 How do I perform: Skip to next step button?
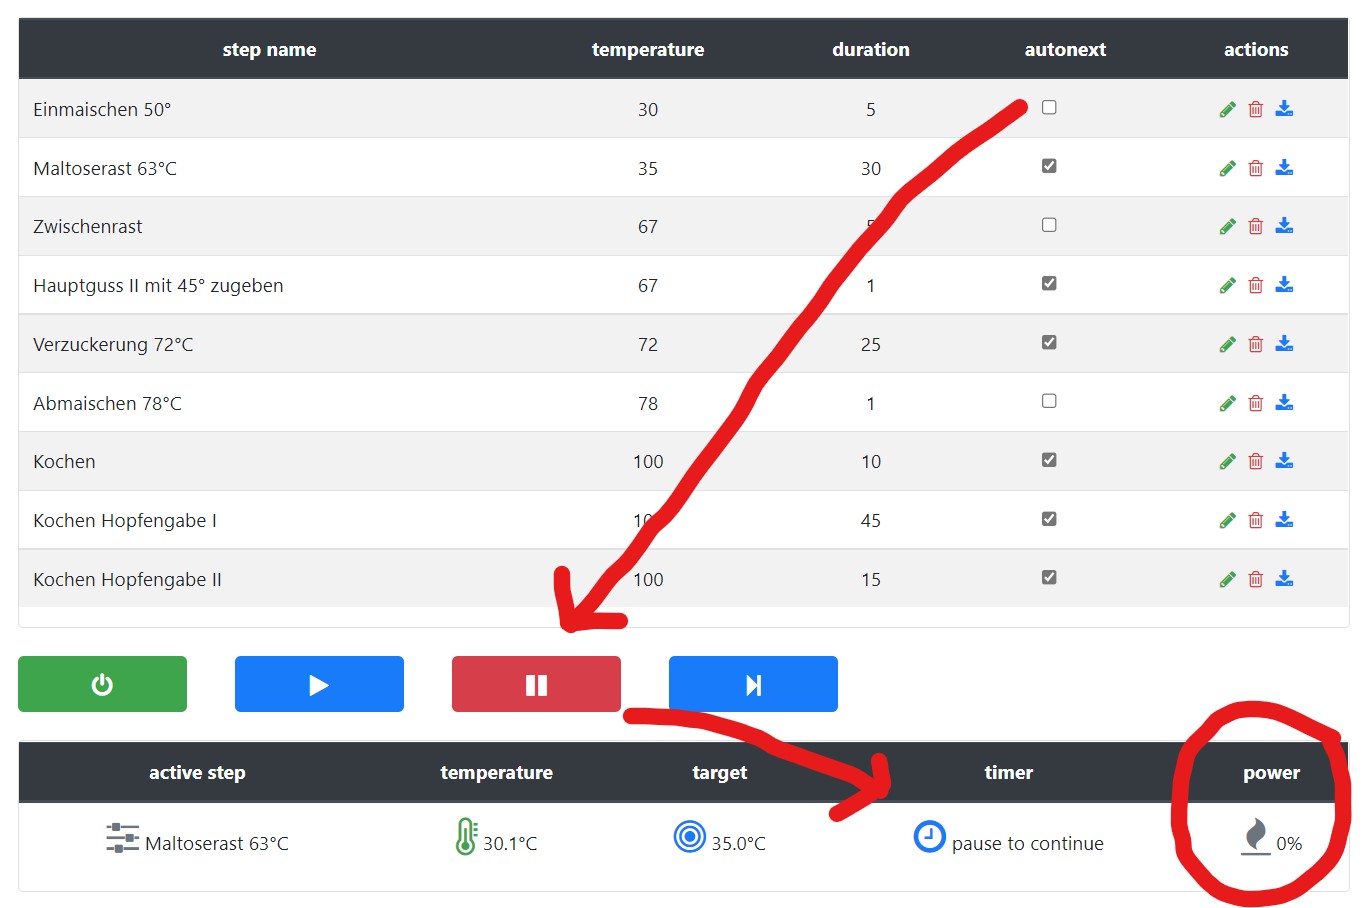pyautogui.click(x=753, y=684)
